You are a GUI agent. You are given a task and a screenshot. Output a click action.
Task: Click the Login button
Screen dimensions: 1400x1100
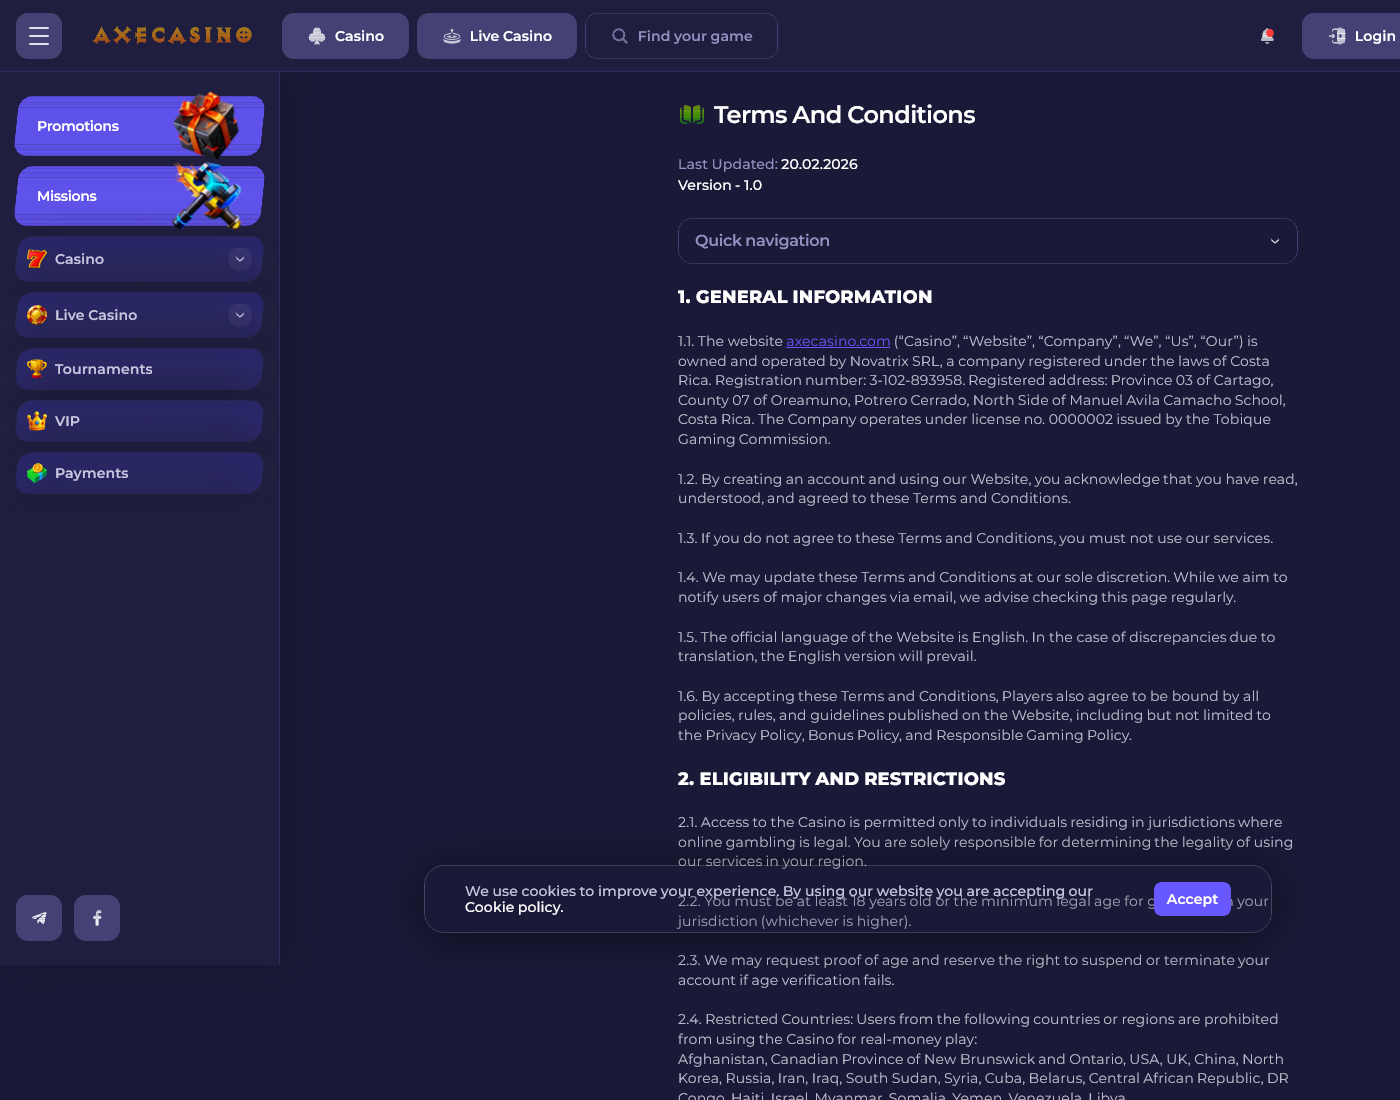[x=1351, y=36]
